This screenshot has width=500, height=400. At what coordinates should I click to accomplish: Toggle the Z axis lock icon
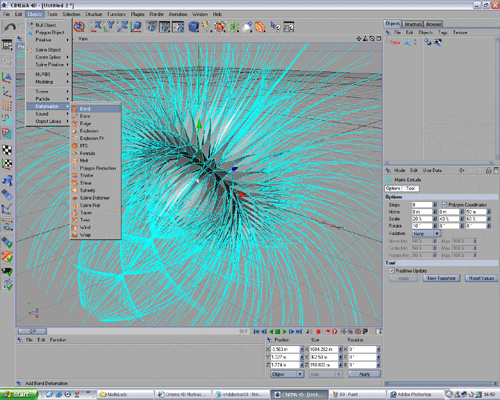[x=123, y=27]
